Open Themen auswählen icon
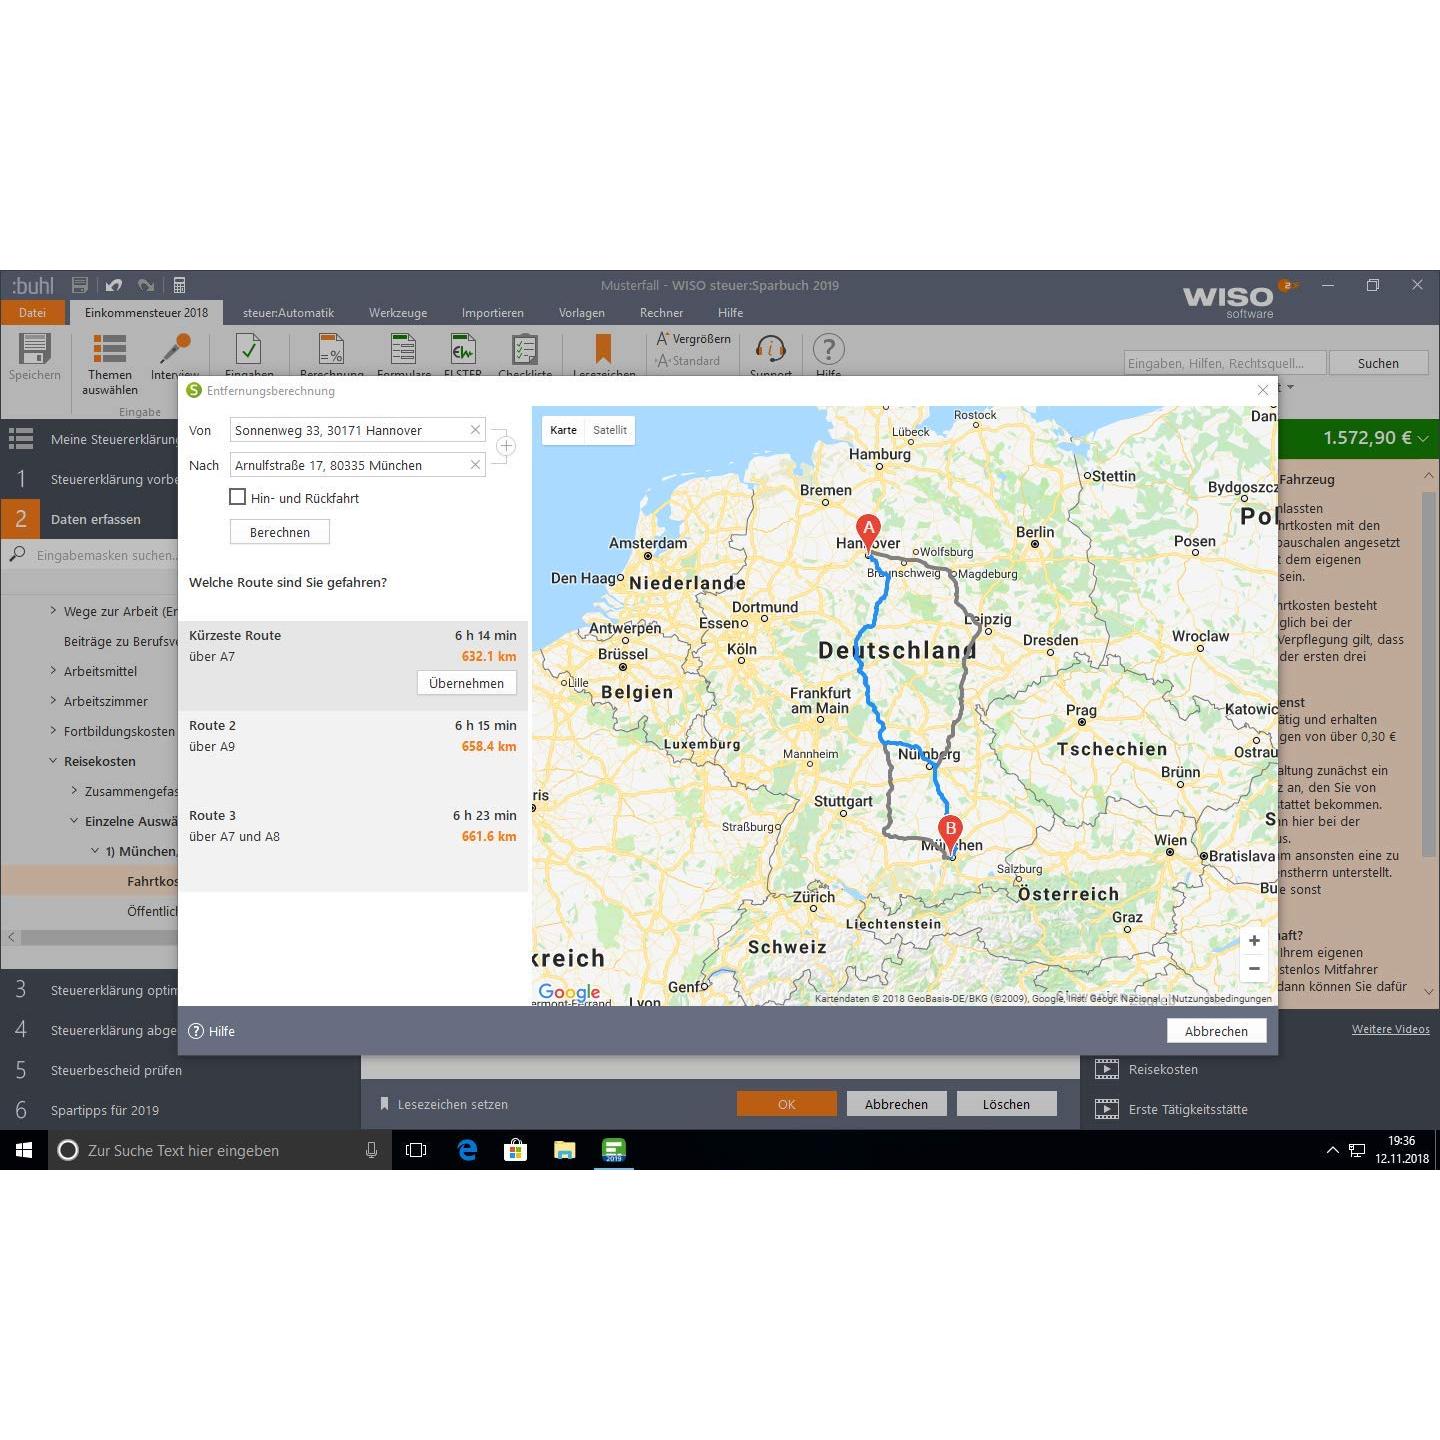Image resolution: width=1440 pixels, height=1440 pixels. click(x=109, y=349)
